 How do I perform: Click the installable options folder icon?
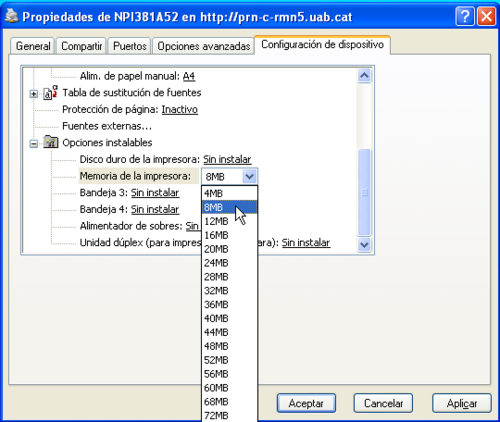pos(51,142)
